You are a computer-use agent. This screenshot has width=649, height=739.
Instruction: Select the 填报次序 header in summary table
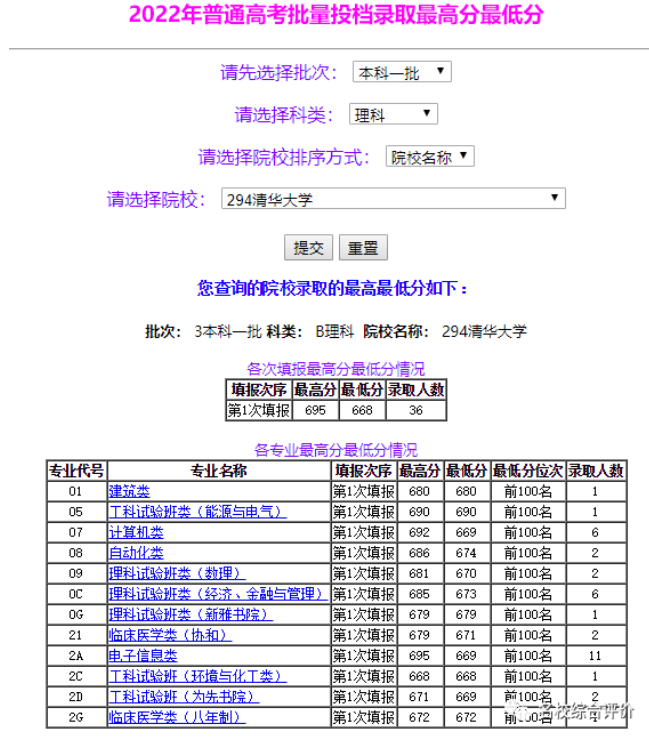[x=259, y=390]
